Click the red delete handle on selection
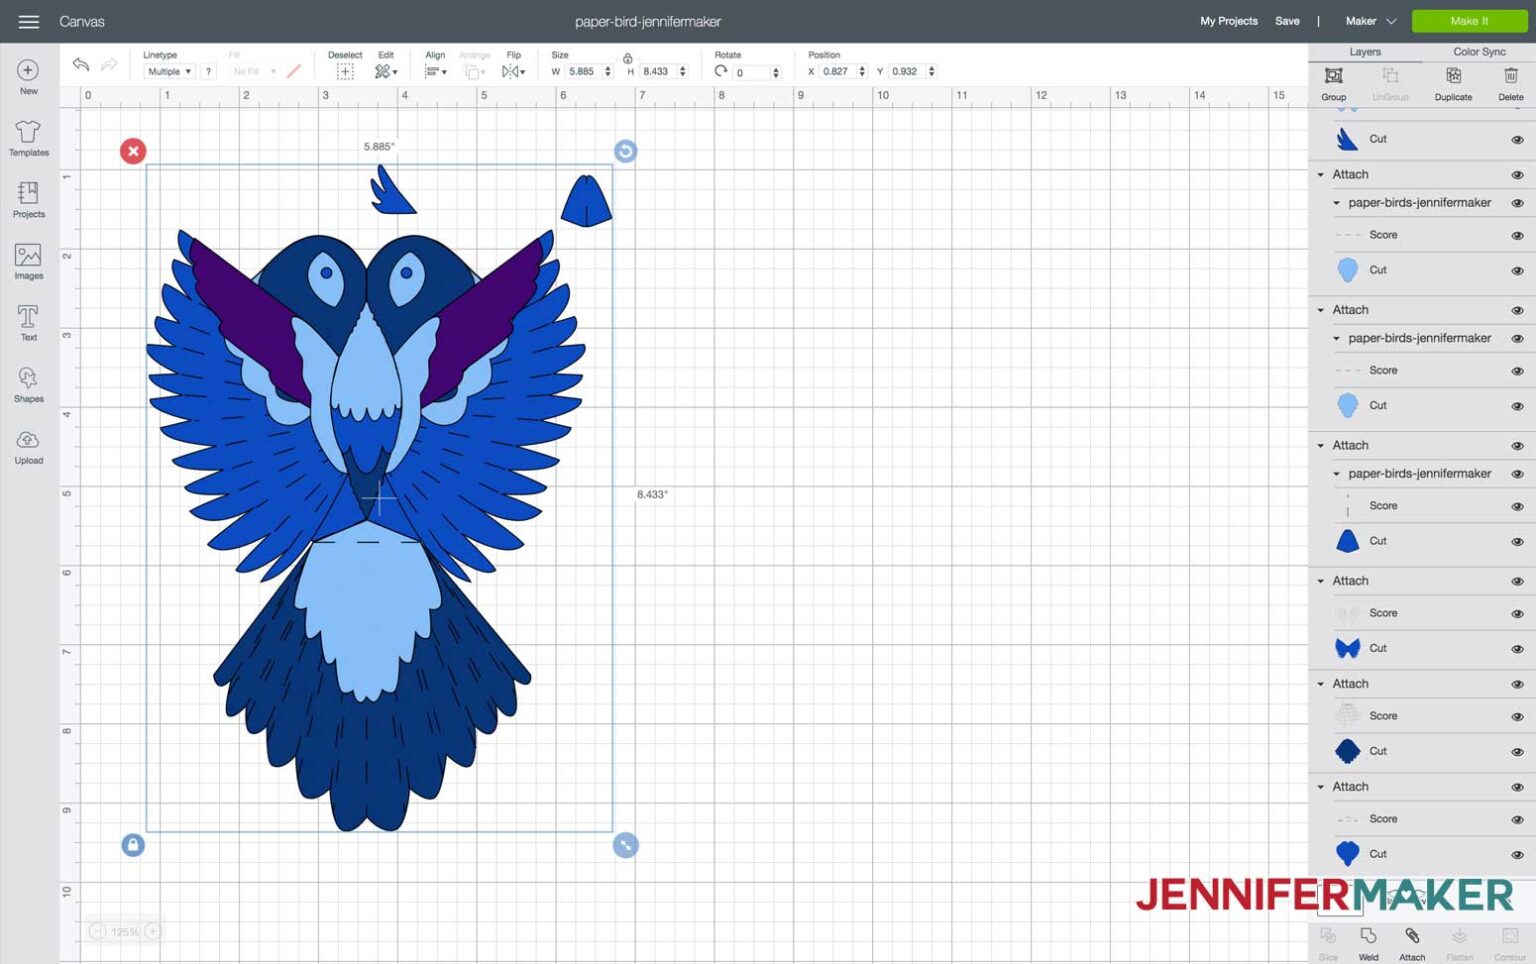Image resolution: width=1536 pixels, height=964 pixels. click(x=133, y=151)
